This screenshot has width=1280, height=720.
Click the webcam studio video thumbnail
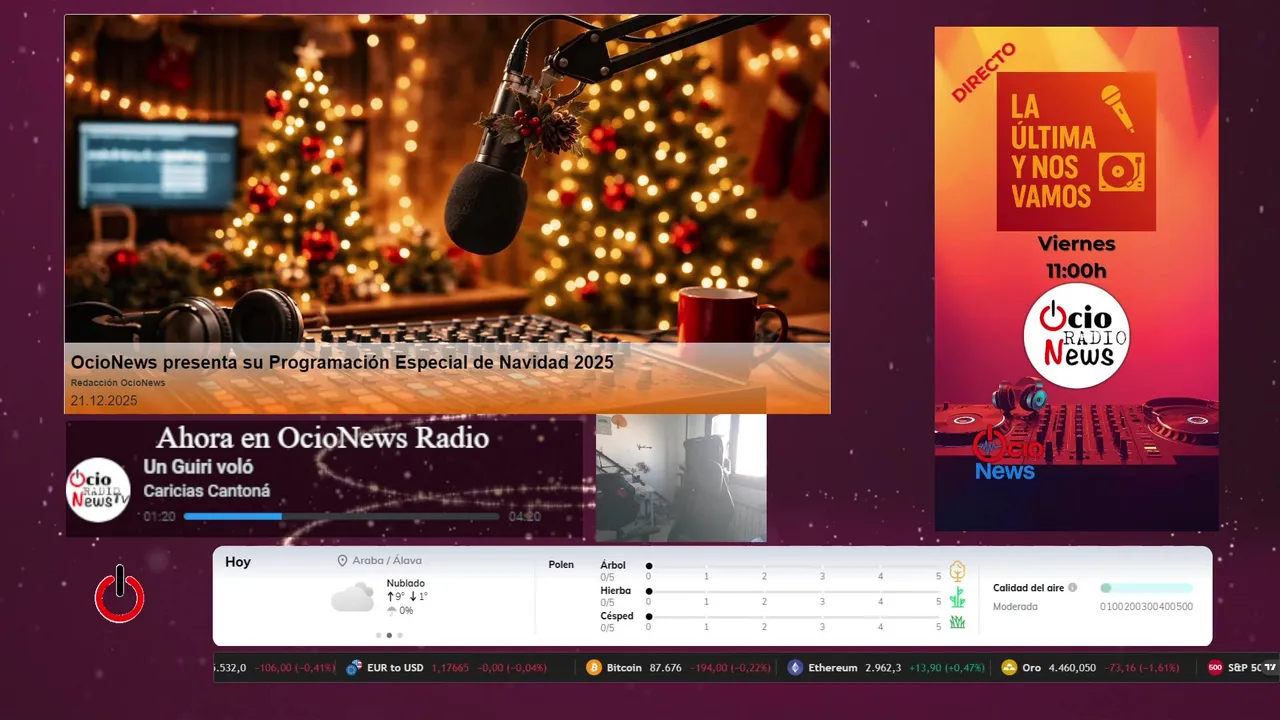coord(681,478)
